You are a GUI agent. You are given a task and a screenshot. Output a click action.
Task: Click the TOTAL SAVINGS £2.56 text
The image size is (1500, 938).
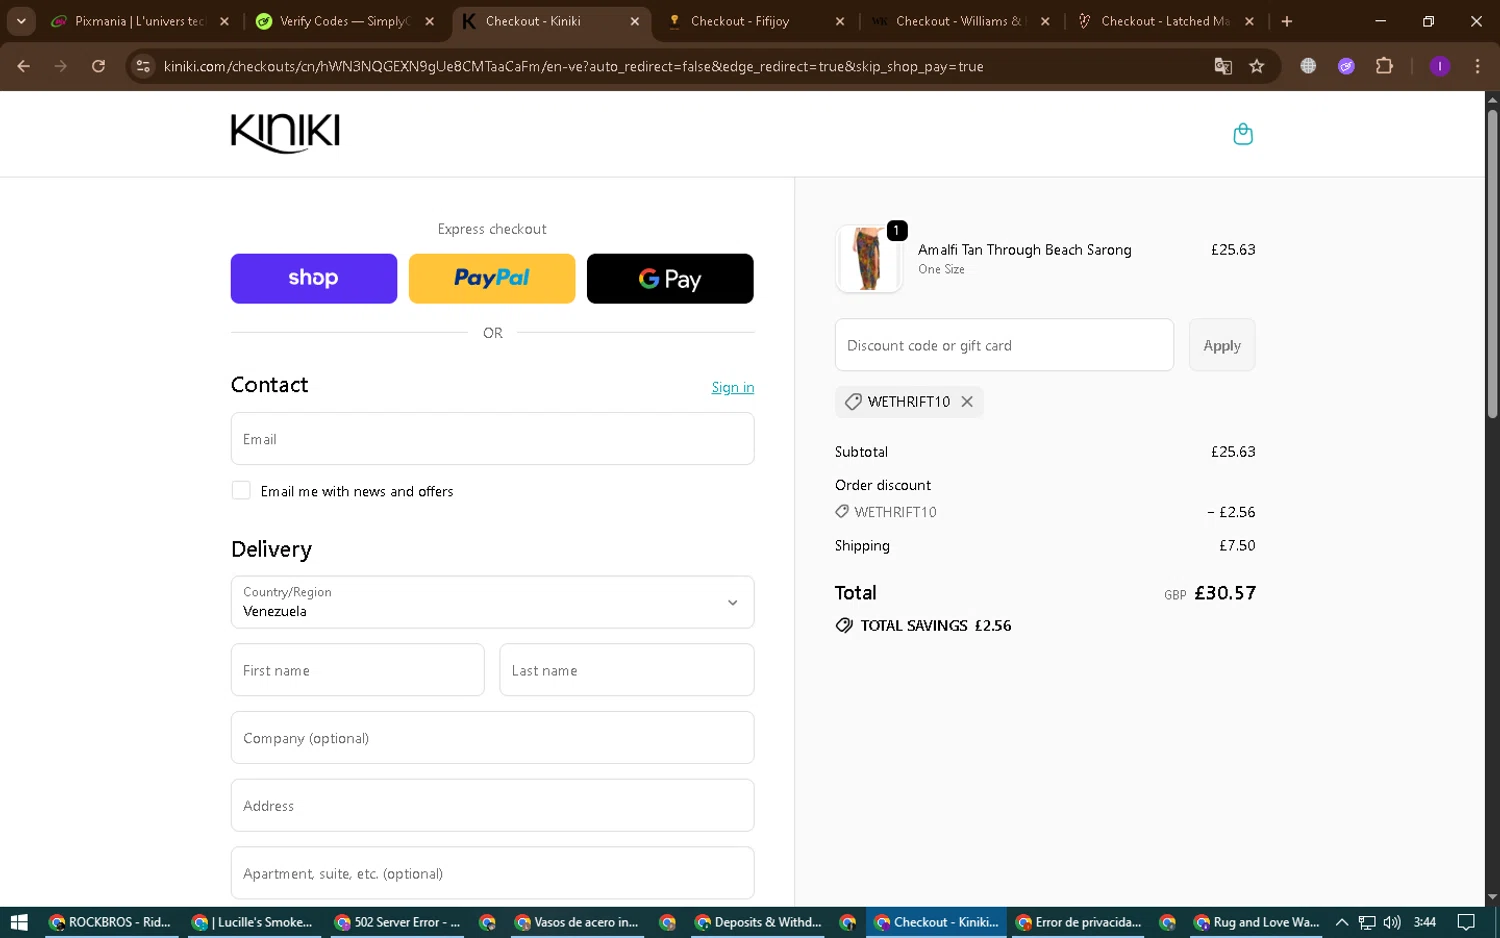click(x=936, y=625)
